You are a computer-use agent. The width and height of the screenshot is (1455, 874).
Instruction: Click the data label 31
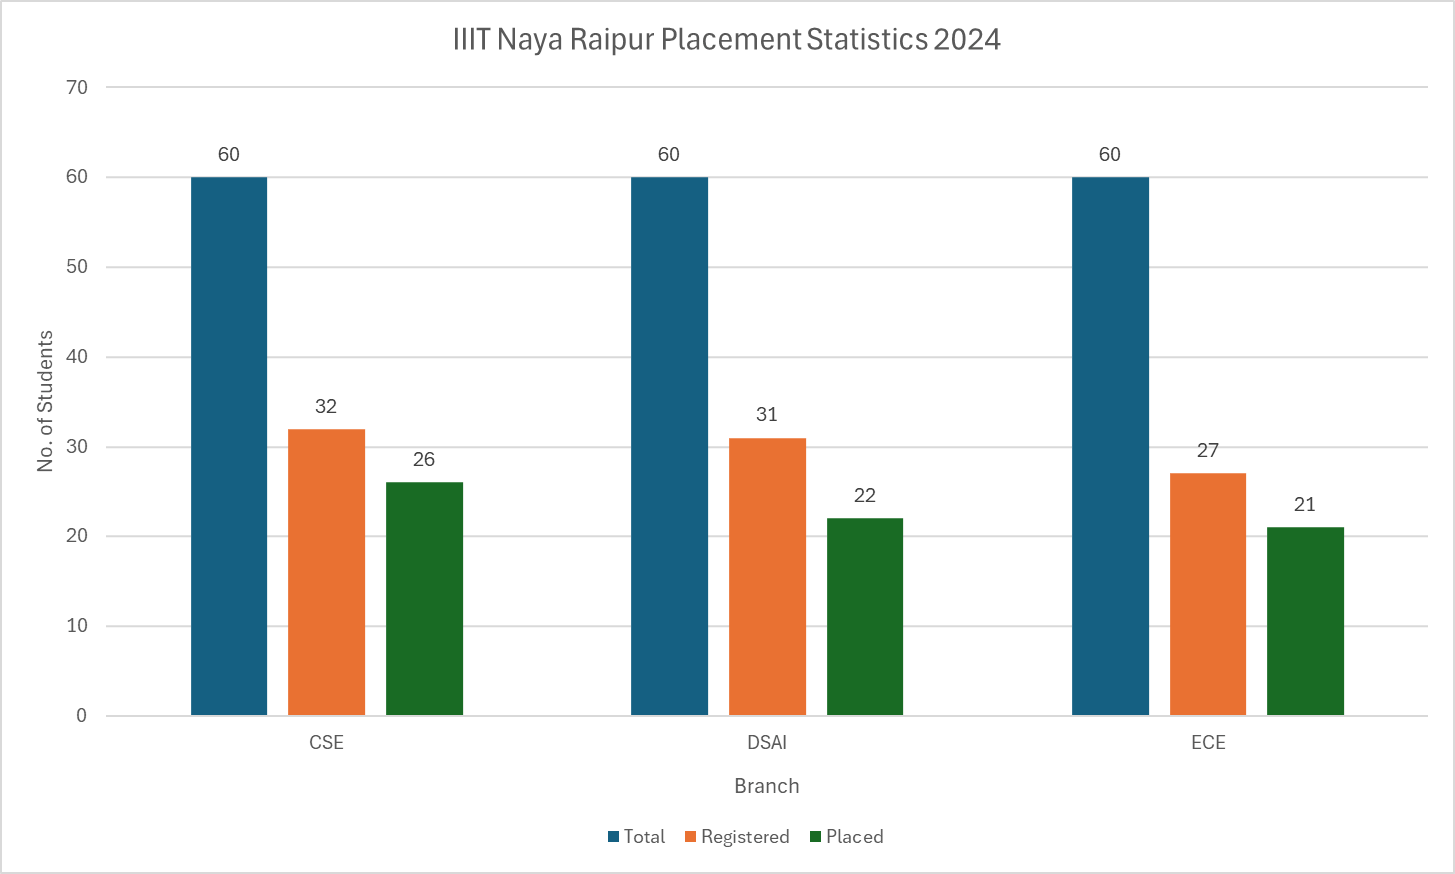click(767, 414)
